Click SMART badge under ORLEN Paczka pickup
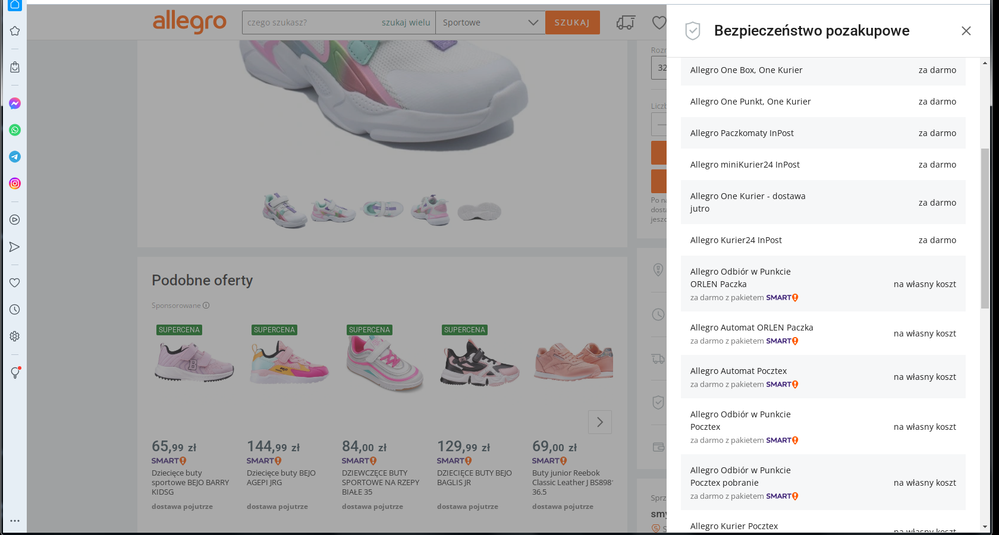Image resolution: width=999 pixels, height=535 pixels. (782, 297)
